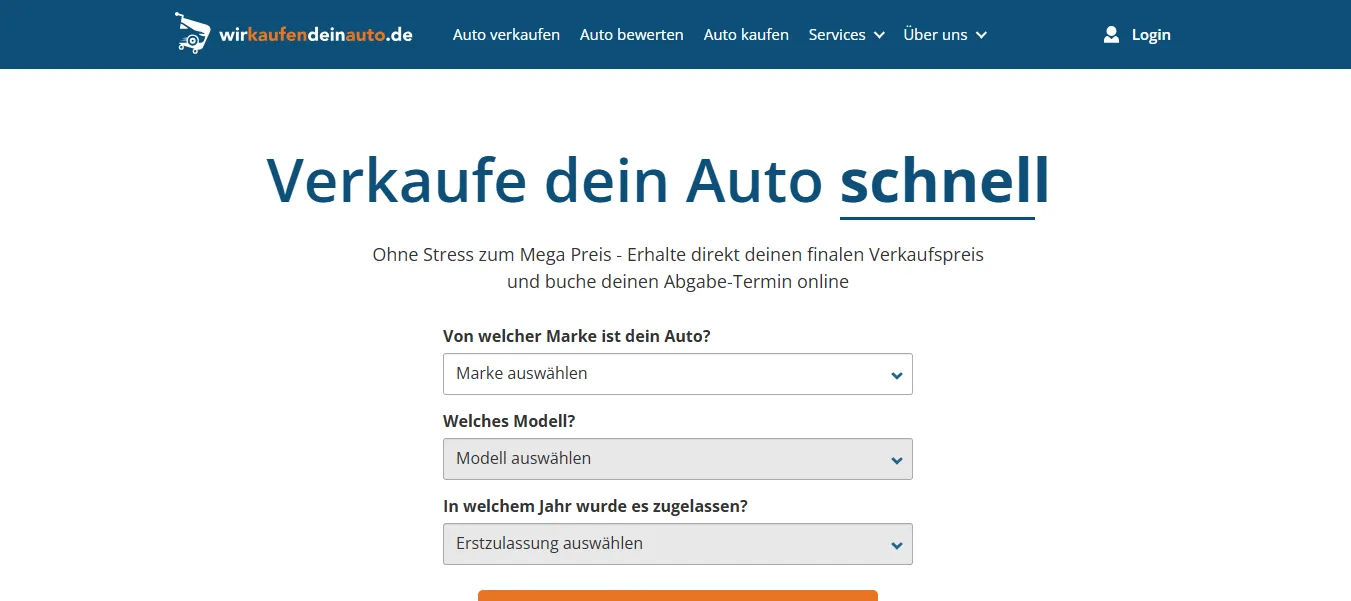The height and width of the screenshot is (601, 1351).
Task: Click the Über uns menu label
Action: pos(935,35)
